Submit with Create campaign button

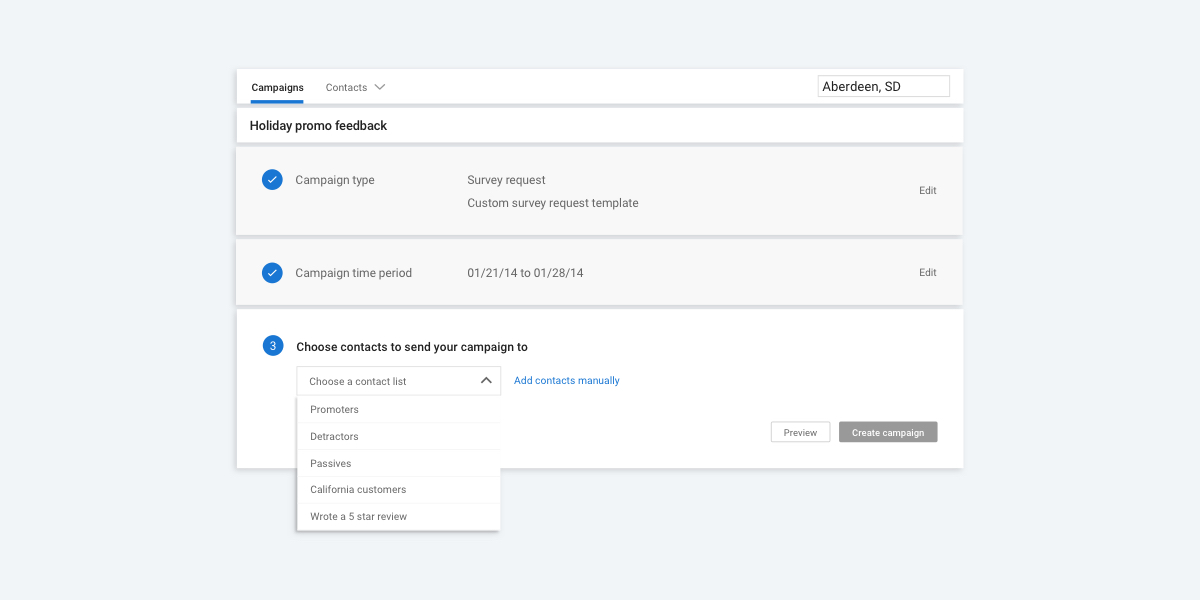point(888,432)
